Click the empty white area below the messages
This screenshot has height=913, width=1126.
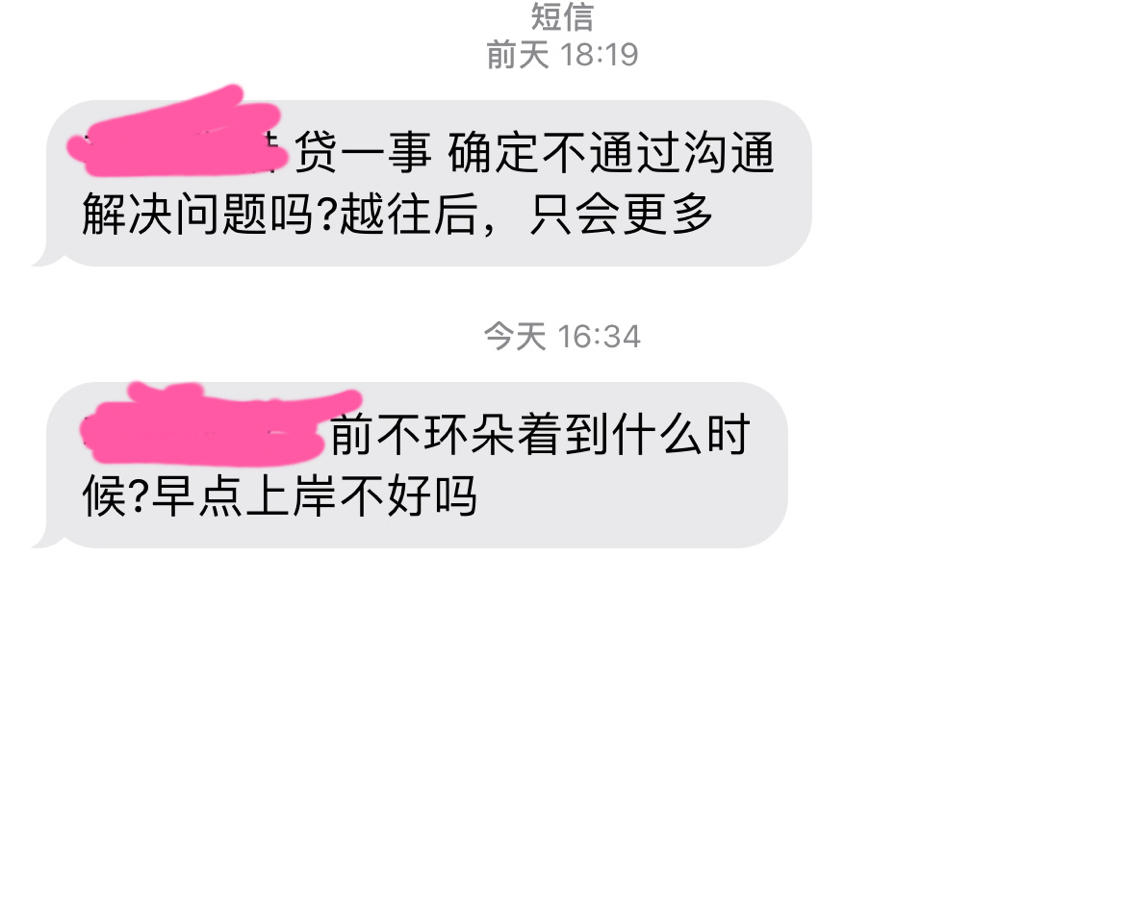562,726
